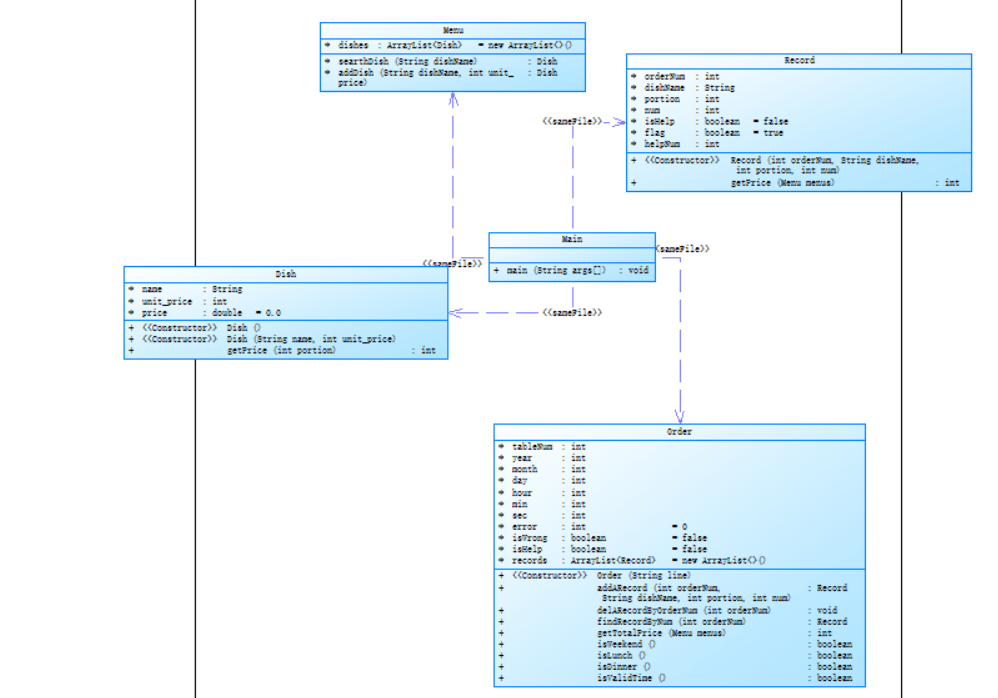Click the name : String attribute in Dish

click(x=185, y=290)
